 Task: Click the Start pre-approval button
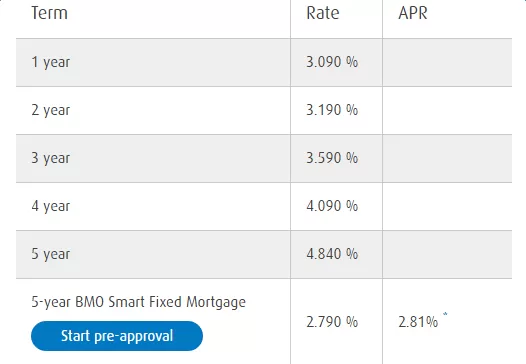(x=117, y=336)
